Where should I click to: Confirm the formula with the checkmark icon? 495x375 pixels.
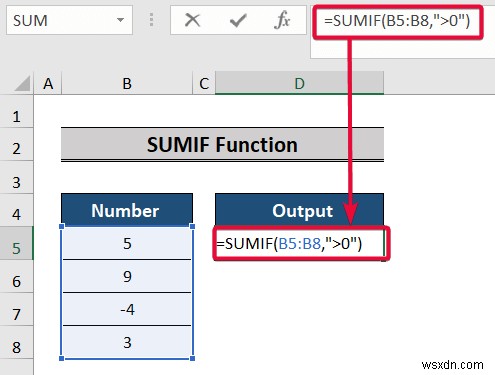tap(238, 20)
